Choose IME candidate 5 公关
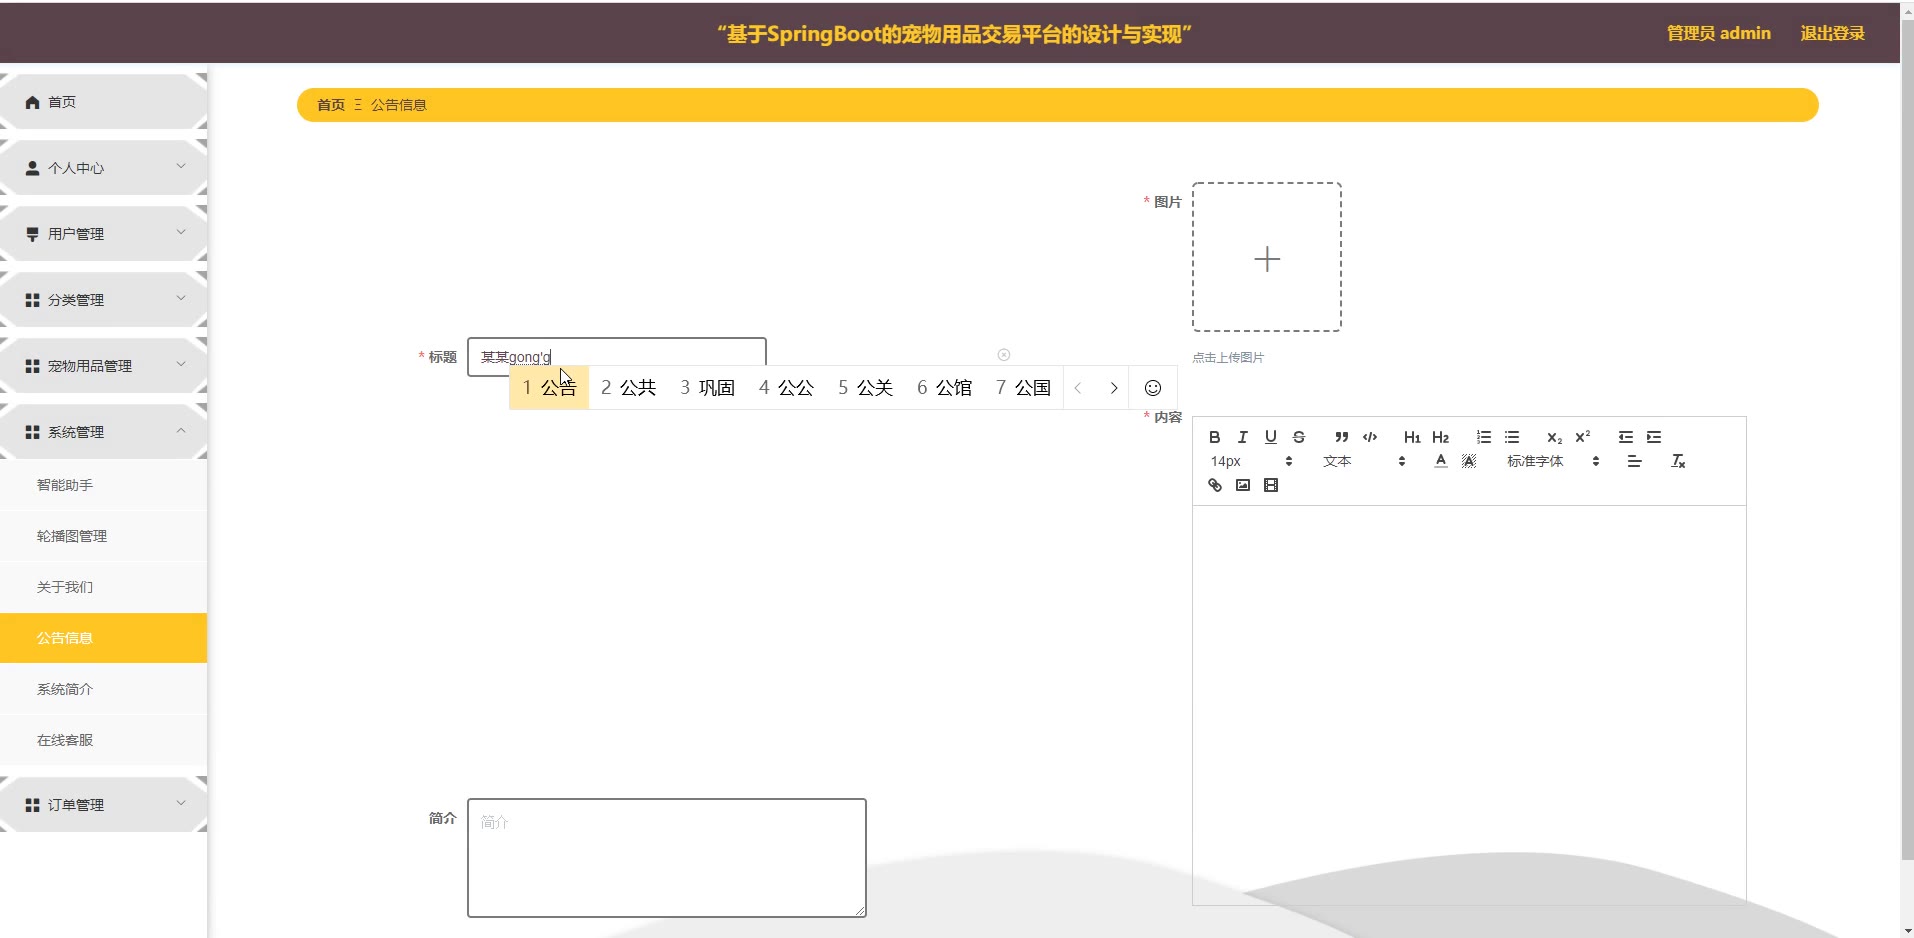Image resolution: width=1914 pixels, height=938 pixels. point(865,388)
